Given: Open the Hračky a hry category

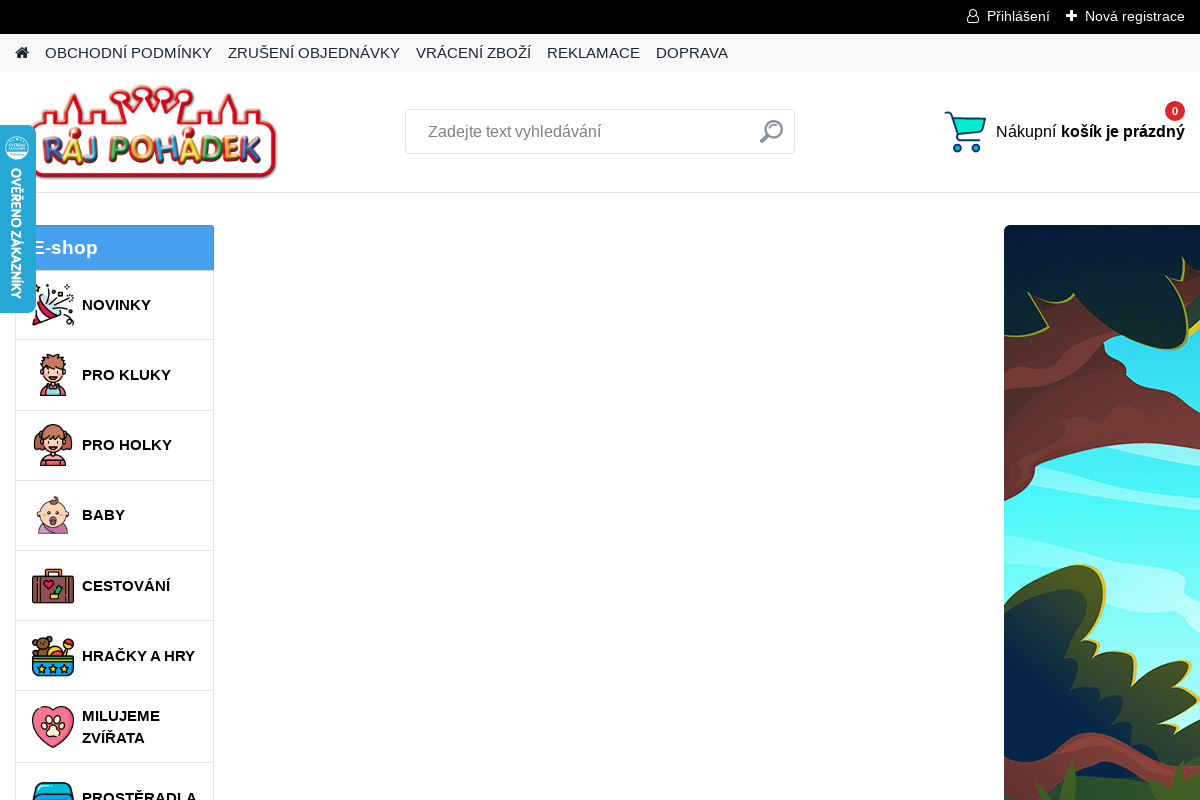Looking at the screenshot, I should 138,656.
